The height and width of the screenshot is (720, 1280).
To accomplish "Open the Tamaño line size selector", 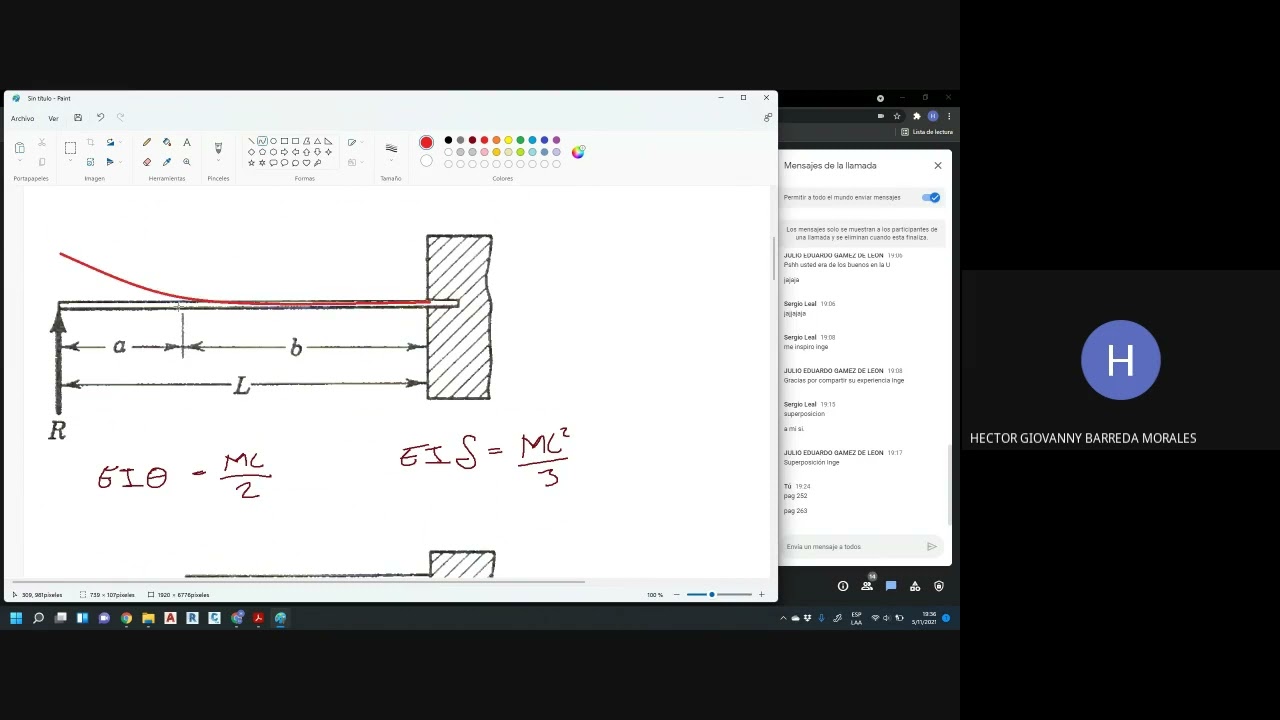I will pyautogui.click(x=391, y=149).
